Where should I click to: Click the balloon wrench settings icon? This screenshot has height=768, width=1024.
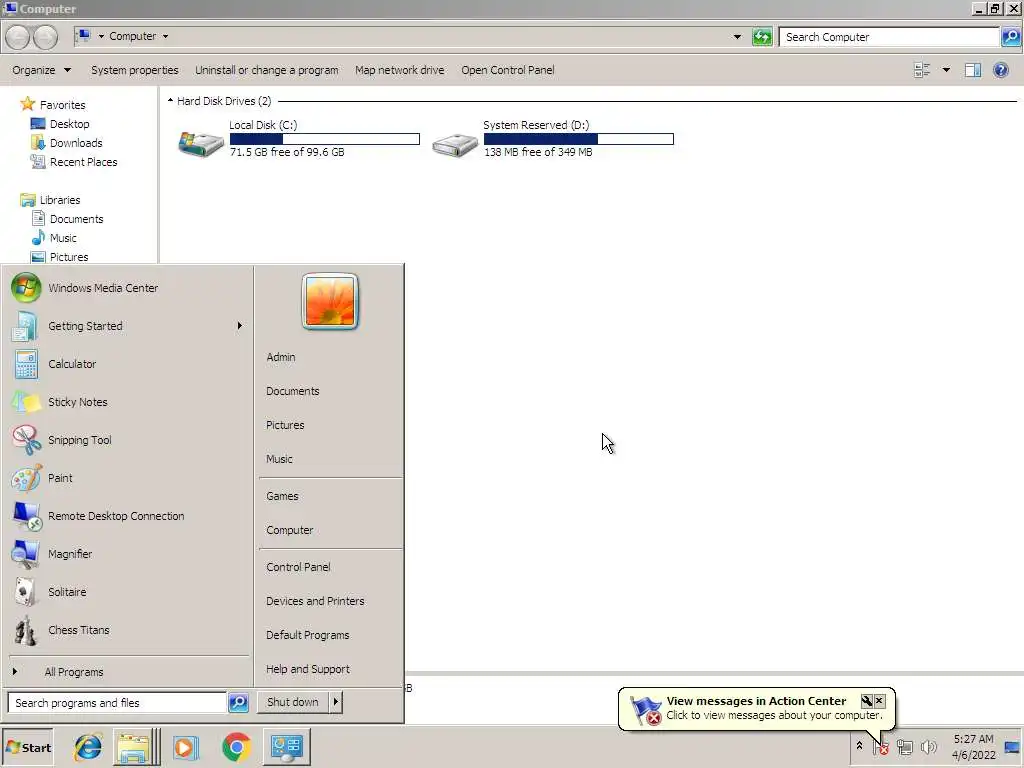pos(867,701)
